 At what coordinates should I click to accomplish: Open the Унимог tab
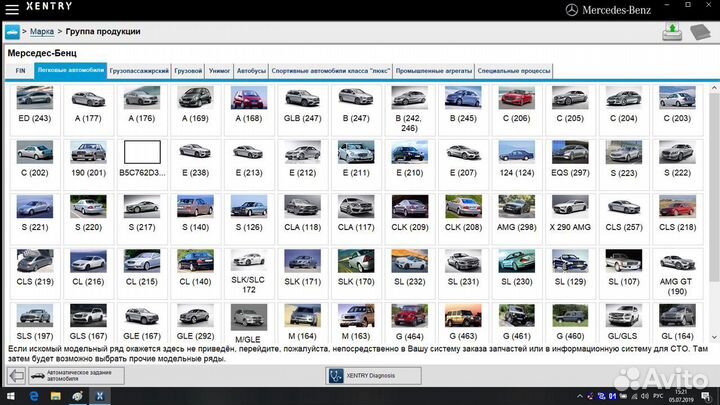coord(219,71)
